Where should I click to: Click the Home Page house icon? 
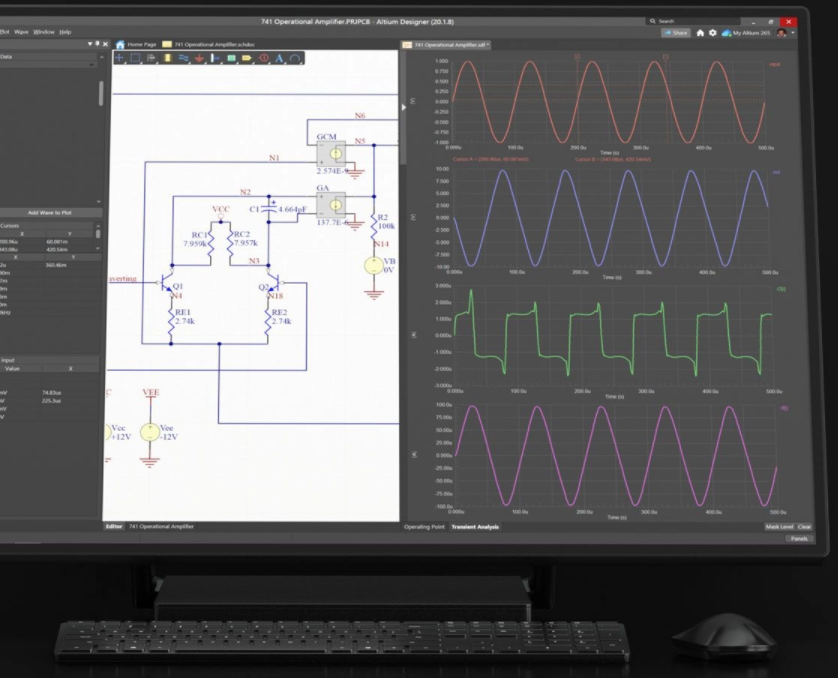coord(120,44)
